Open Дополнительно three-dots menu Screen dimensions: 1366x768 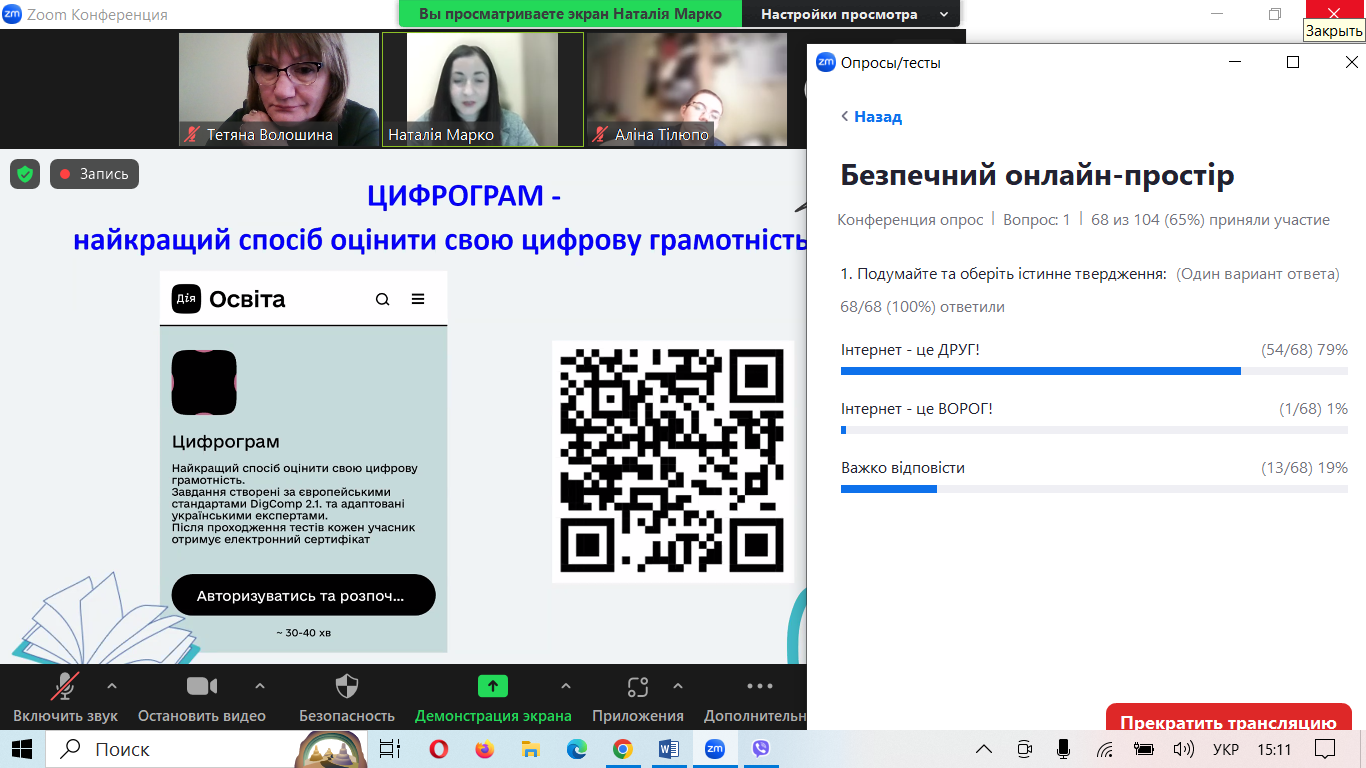coord(760,687)
